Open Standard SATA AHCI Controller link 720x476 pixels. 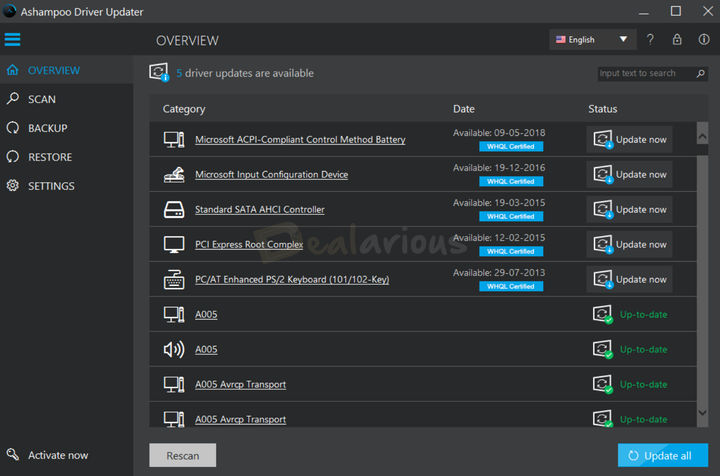260,209
